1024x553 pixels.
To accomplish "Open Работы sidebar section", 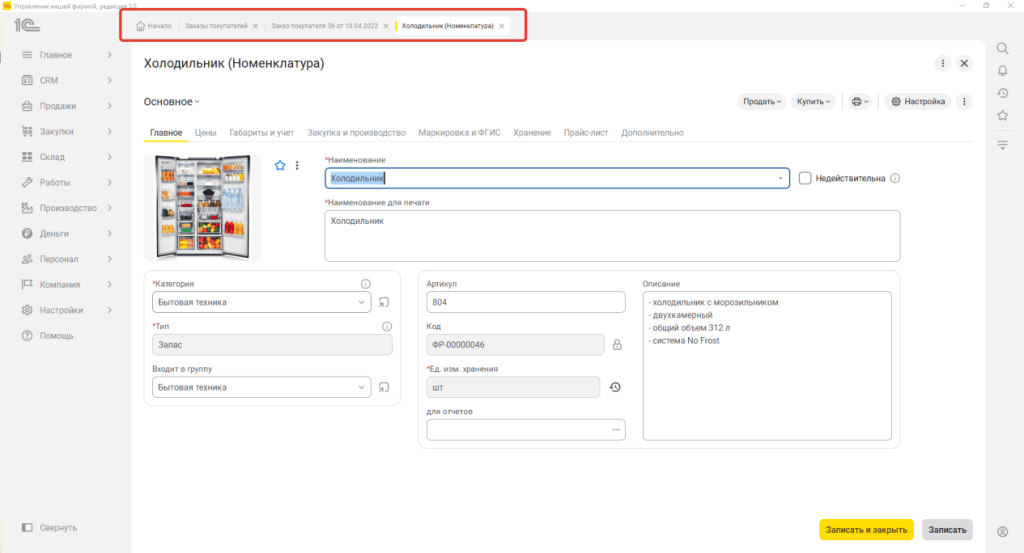I will [67, 182].
